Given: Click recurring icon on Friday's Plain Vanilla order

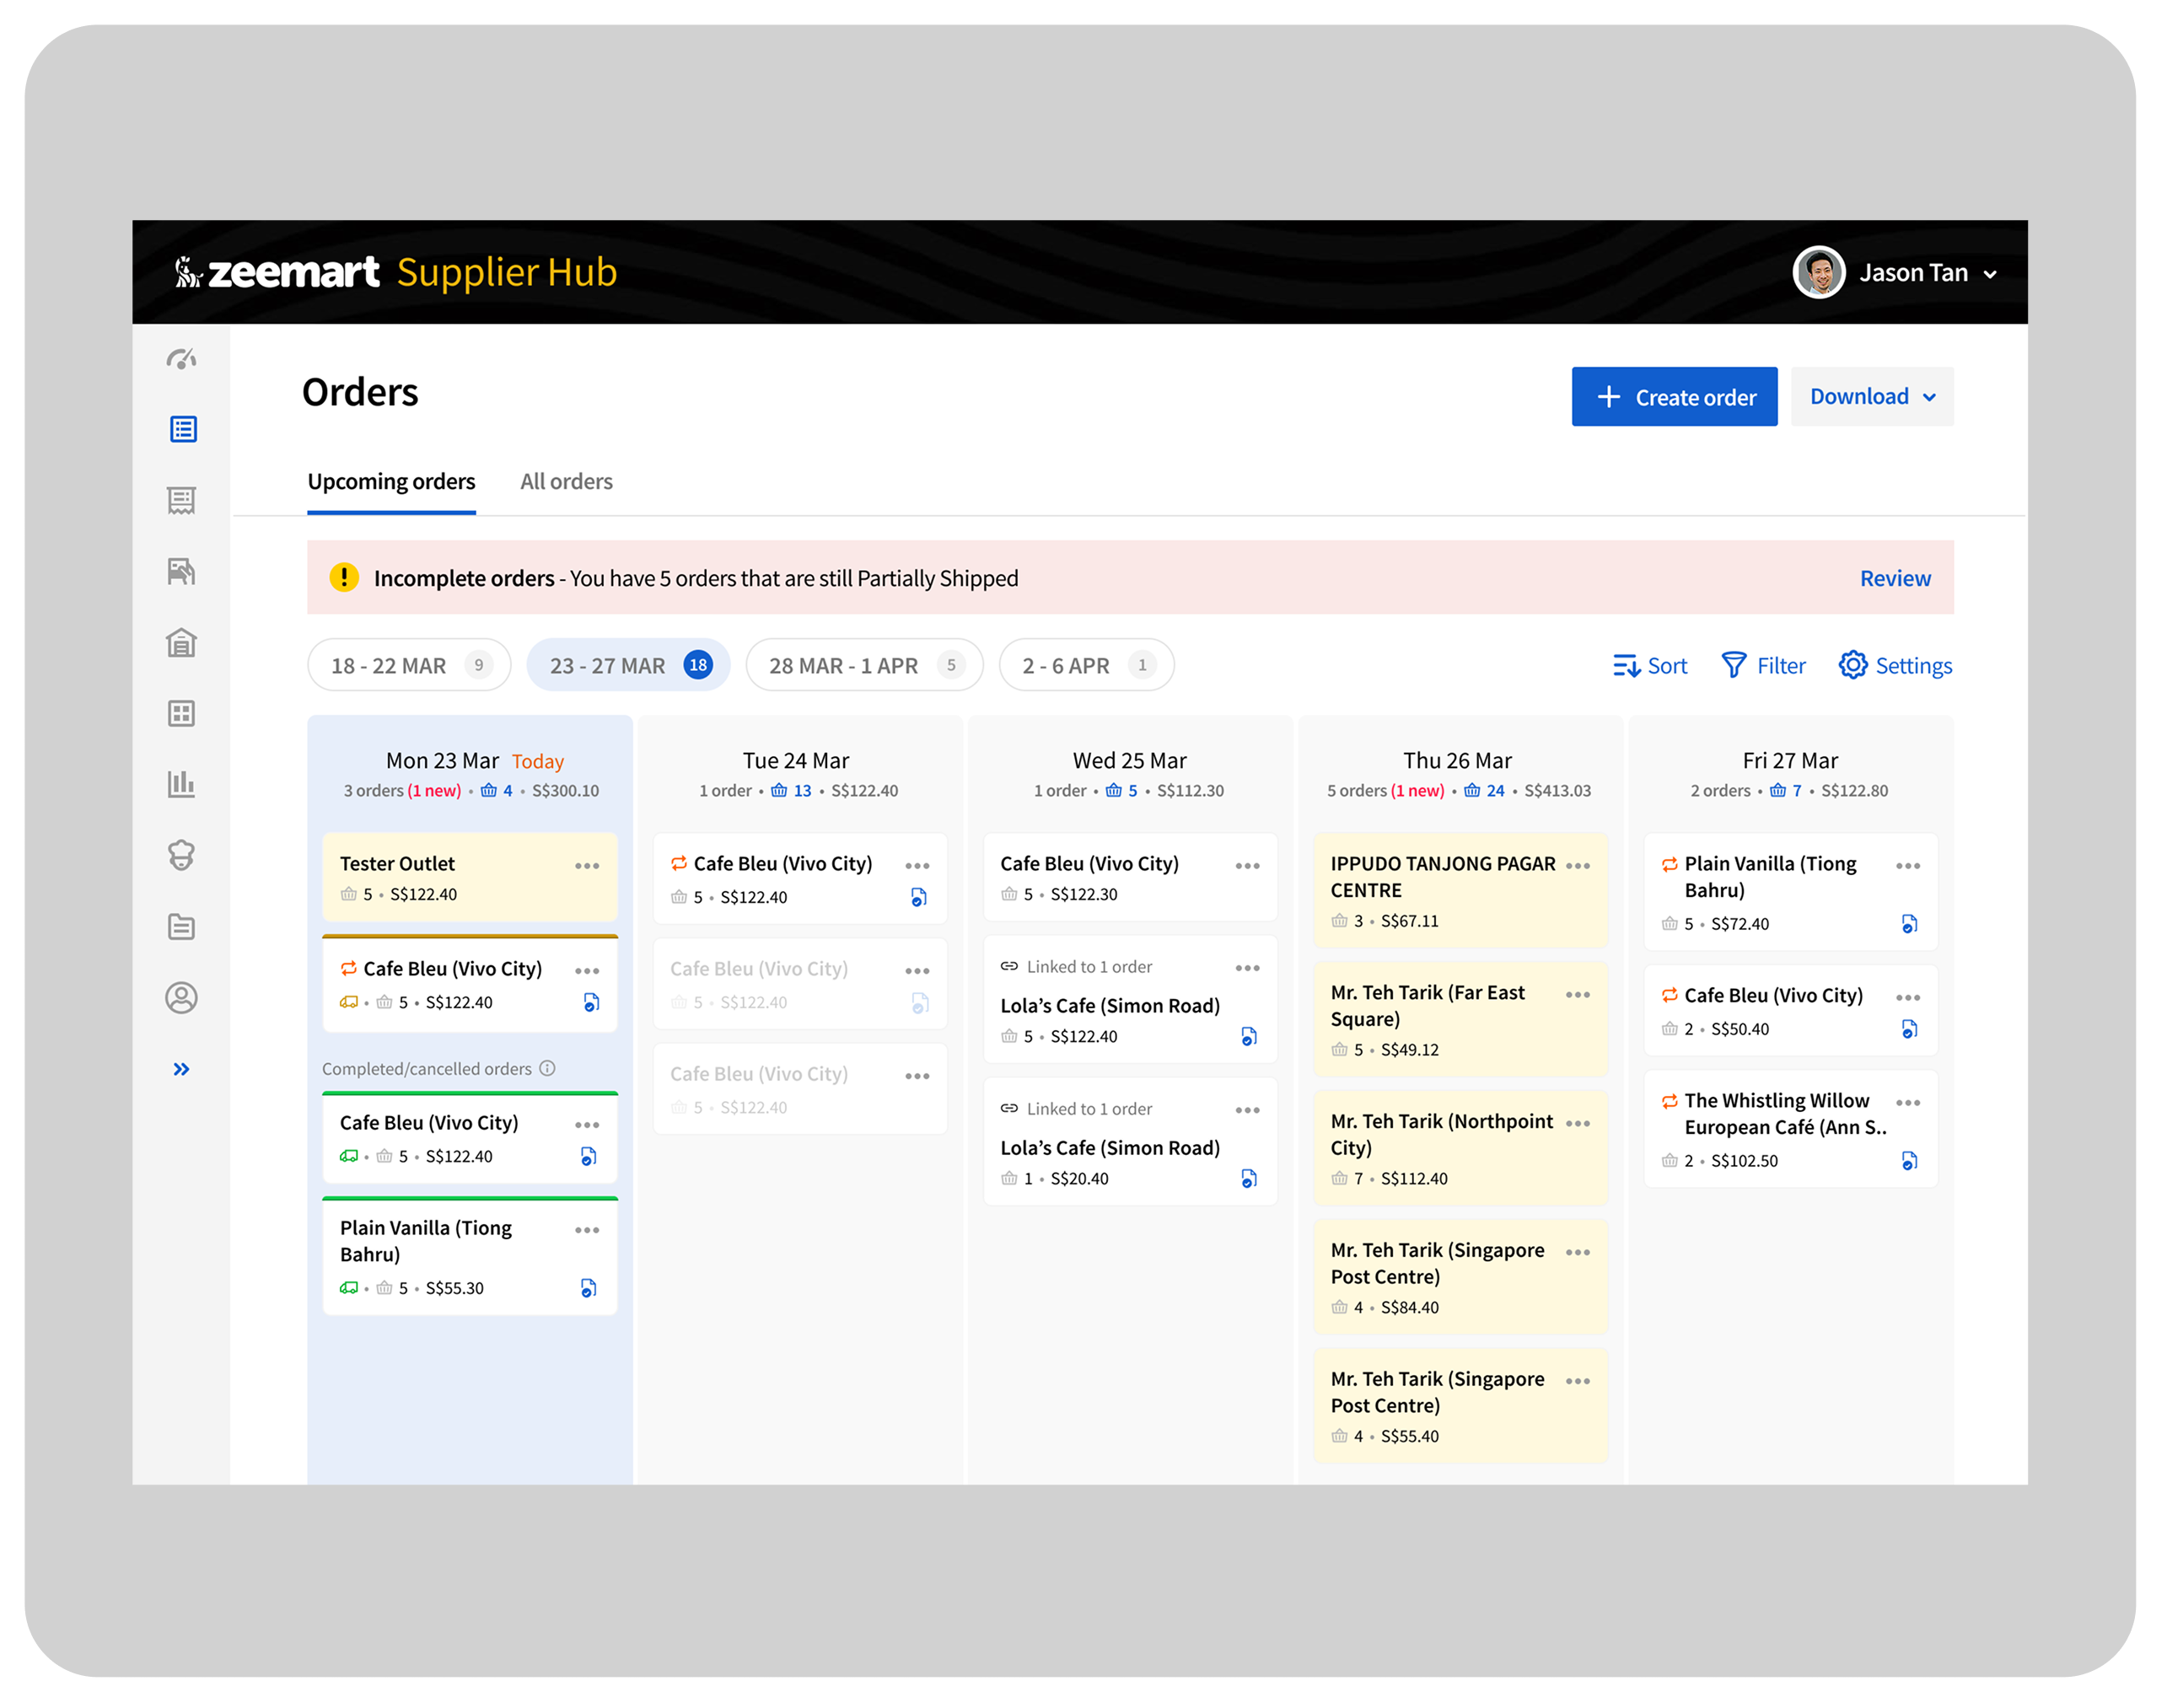Looking at the screenshot, I should coord(1669,864).
